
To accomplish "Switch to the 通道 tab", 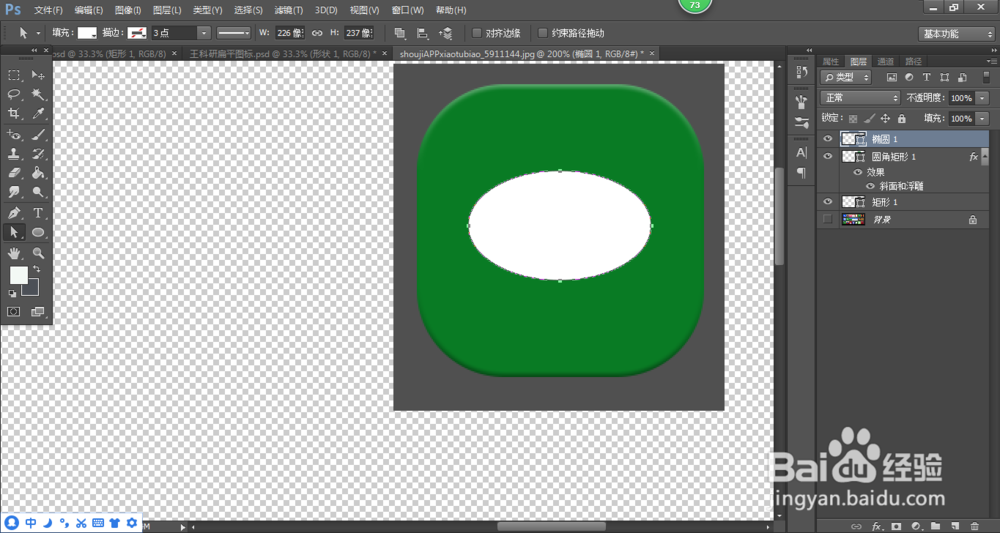I will click(885, 61).
